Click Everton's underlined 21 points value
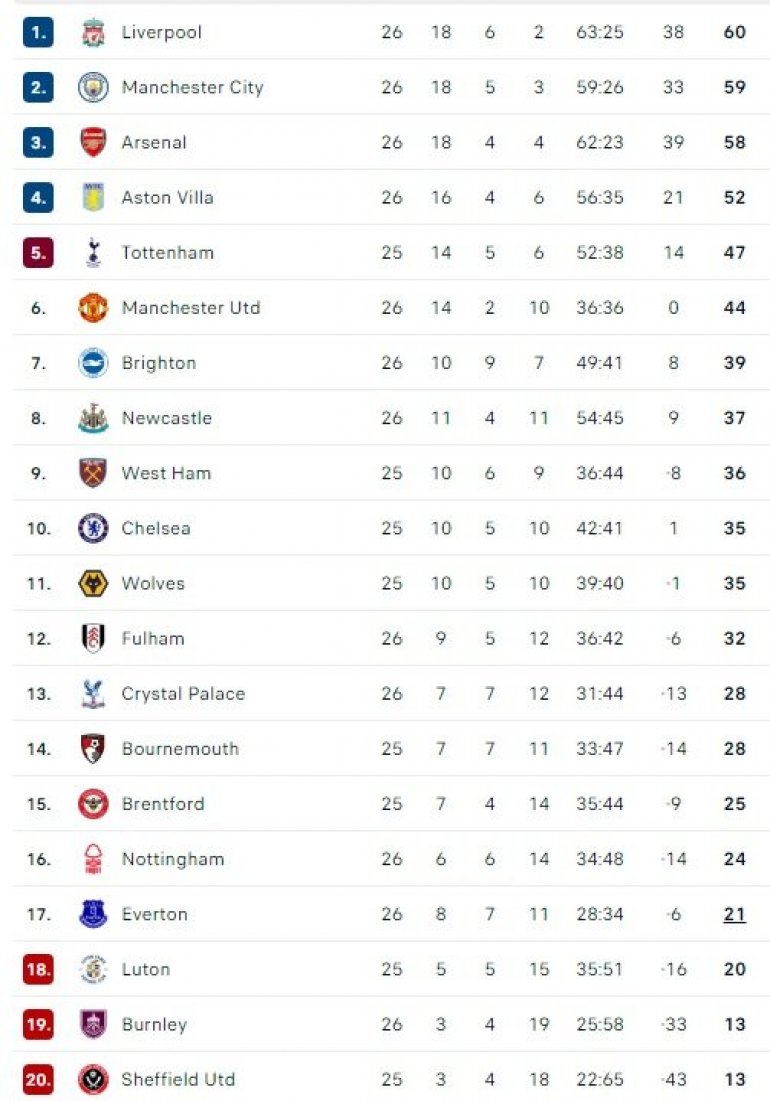The image size is (770, 1101). tap(734, 914)
